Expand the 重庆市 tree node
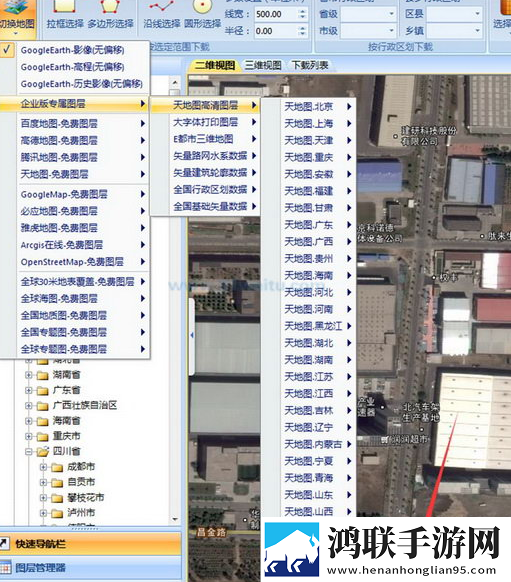511x582 pixels. coord(29,436)
